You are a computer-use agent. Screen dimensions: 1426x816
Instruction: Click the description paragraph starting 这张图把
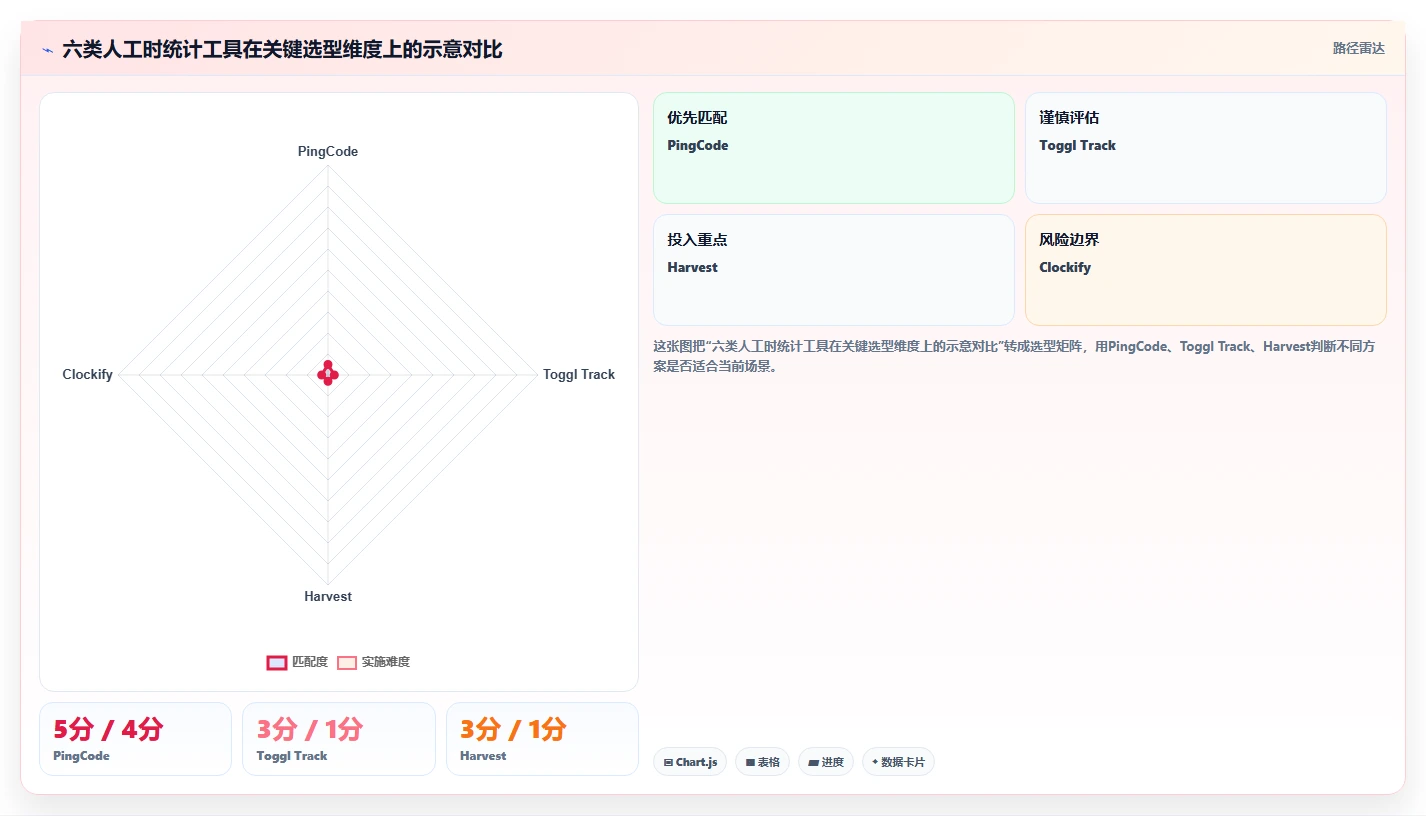coord(1019,356)
